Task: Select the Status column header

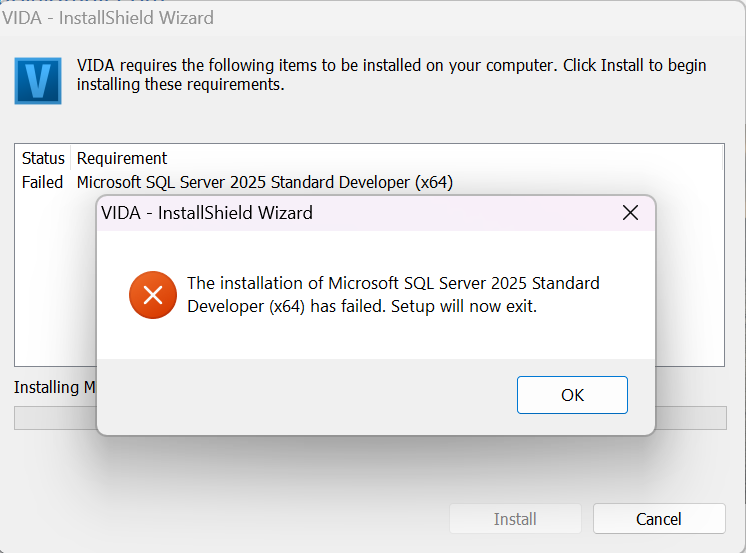Action: (x=43, y=158)
